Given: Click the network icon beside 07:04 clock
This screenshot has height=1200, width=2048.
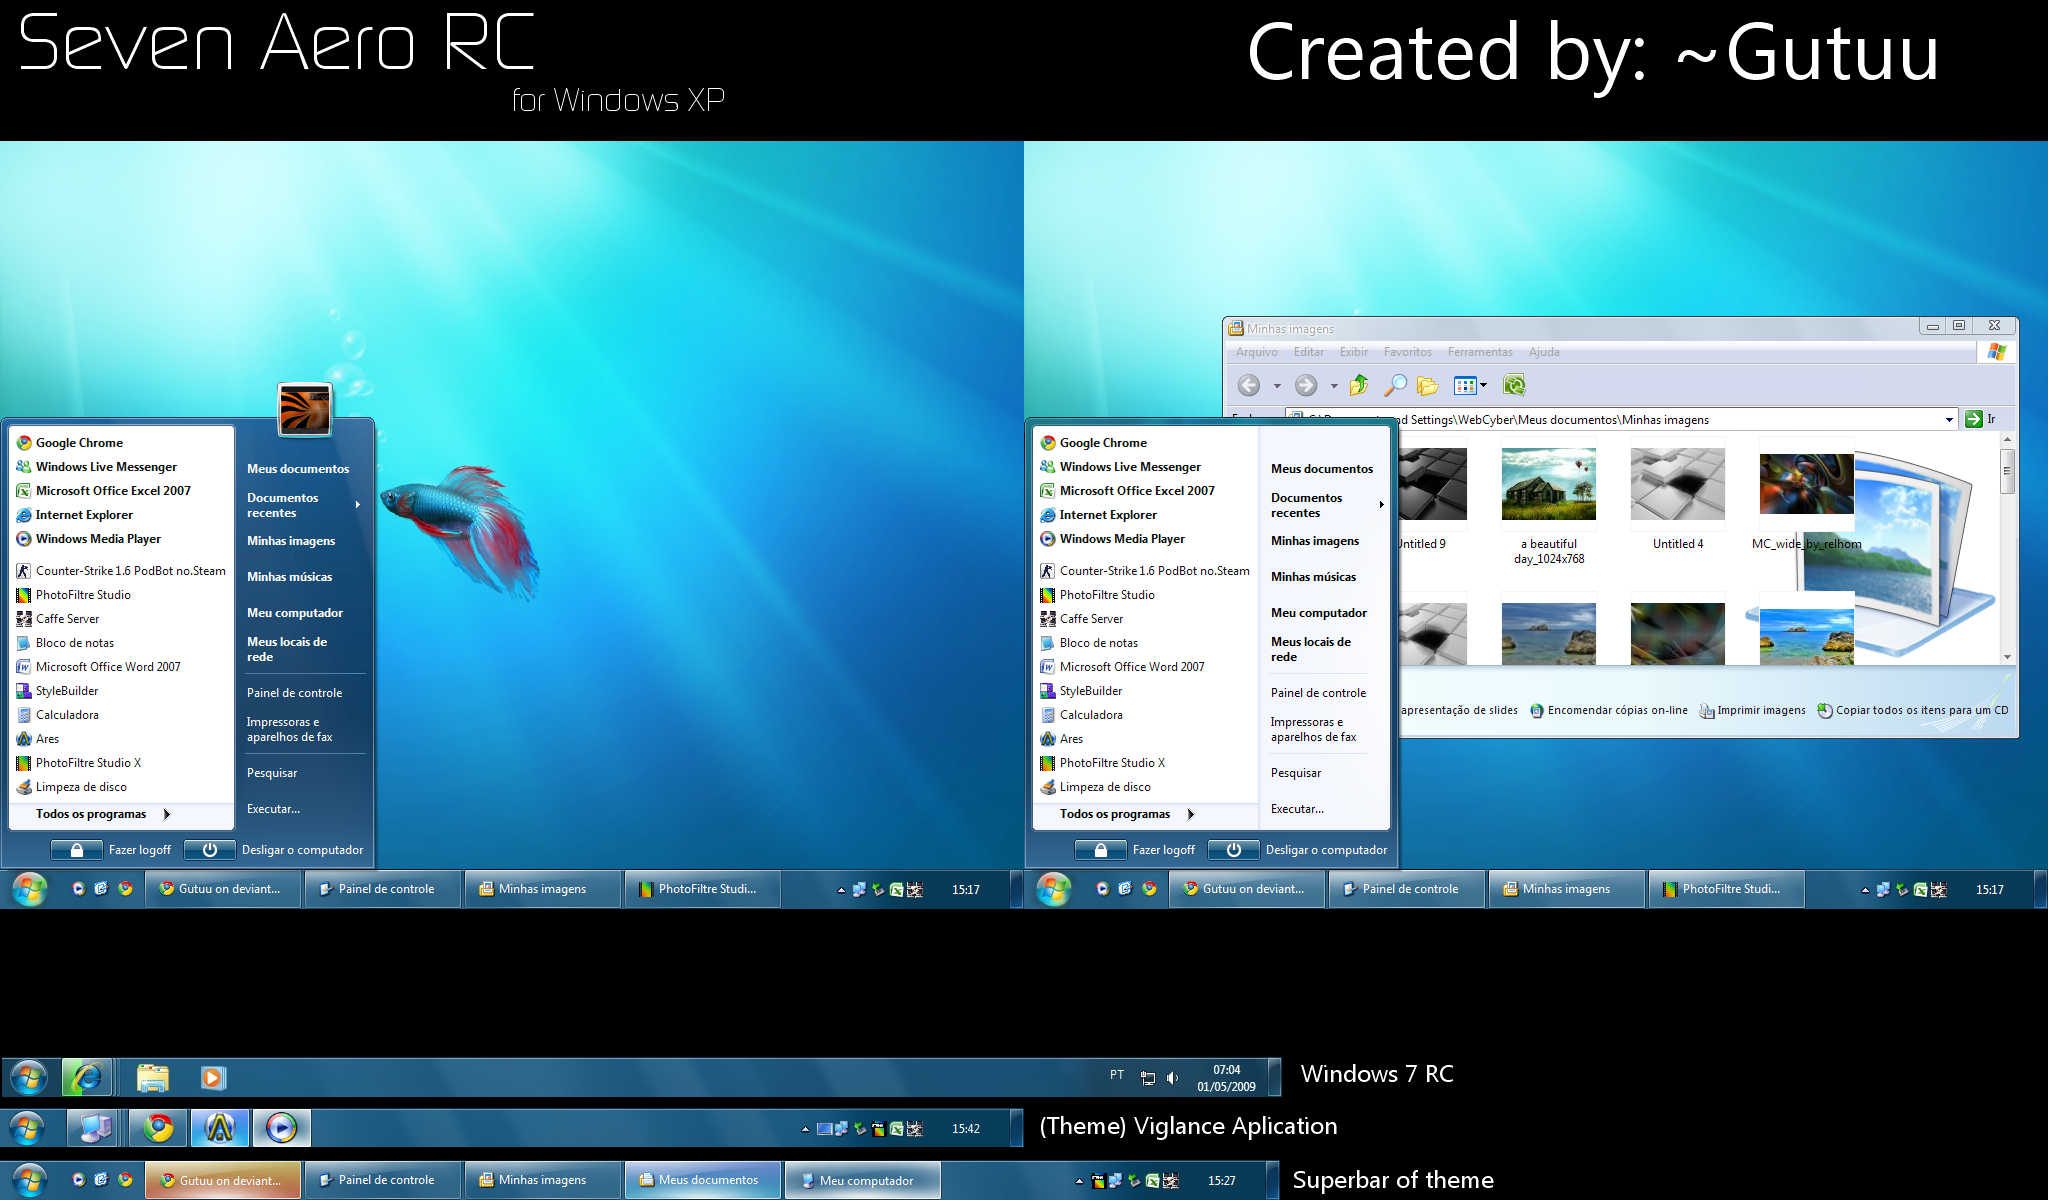Looking at the screenshot, I should [x=1148, y=1078].
